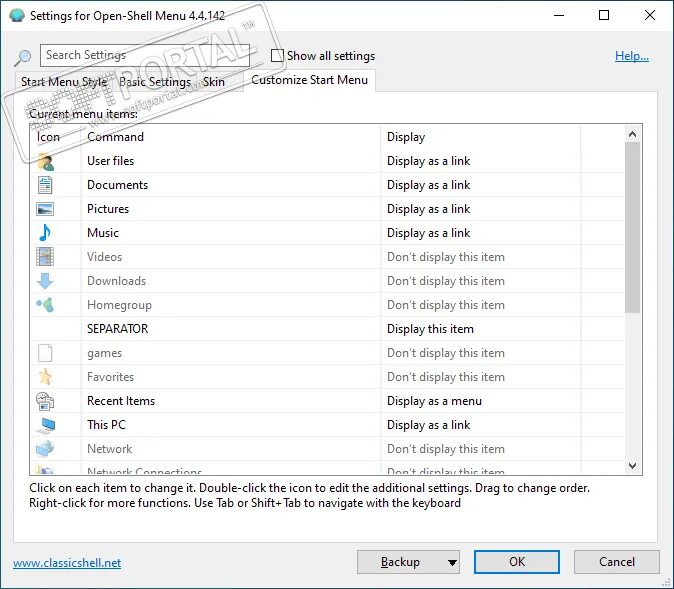
Task: Select the Music command
Action: [x=103, y=233]
